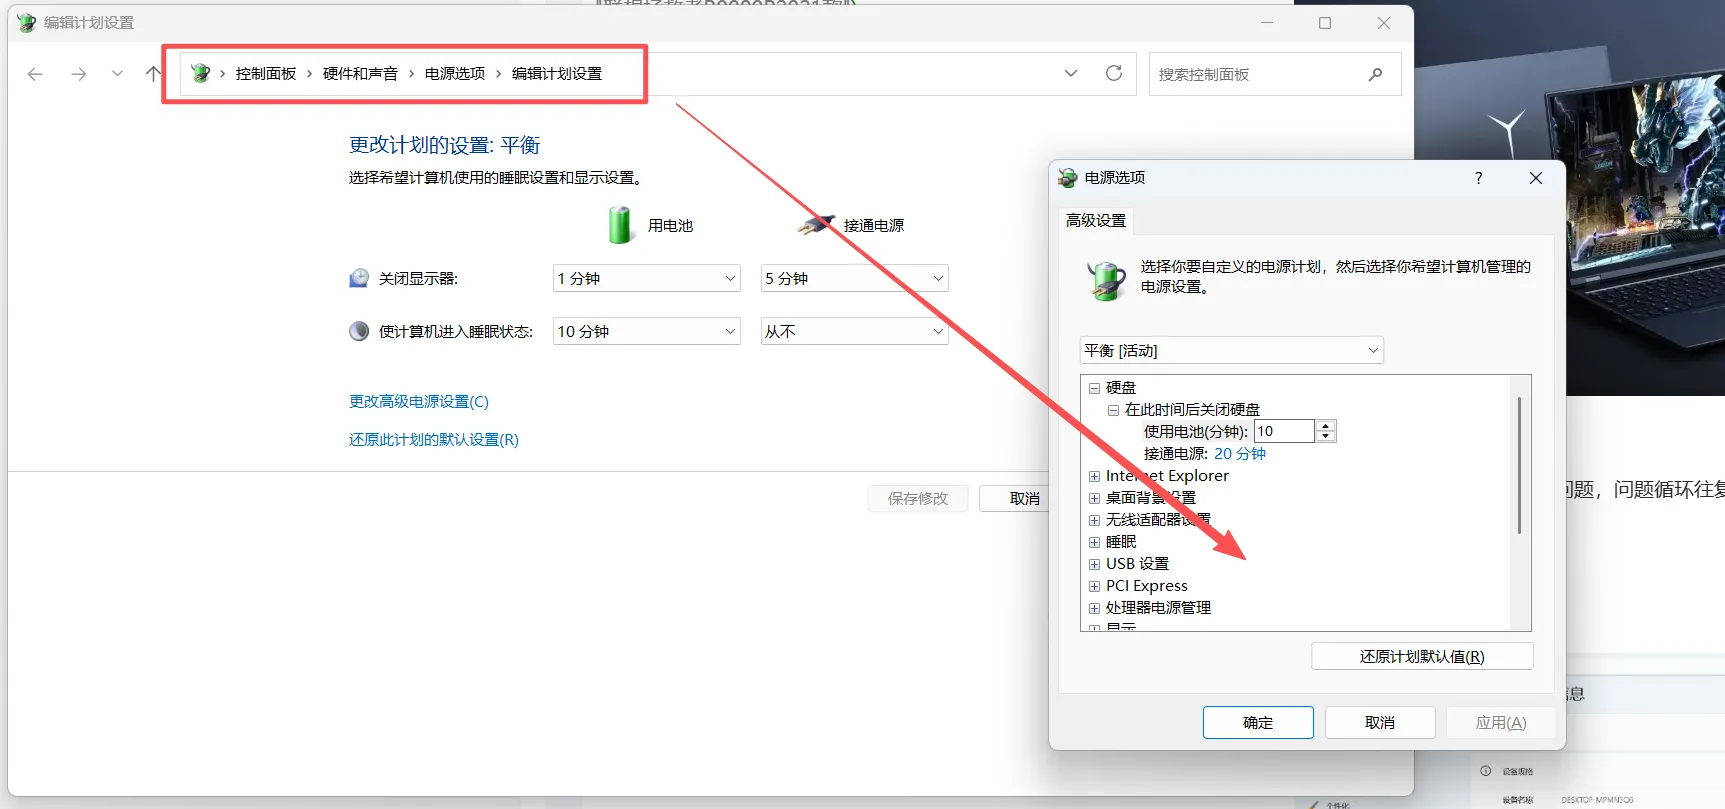Image resolution: width=1725 pixels, height=809 pixels.
Task: Click the forward navigation arrow
Action: 79,74
